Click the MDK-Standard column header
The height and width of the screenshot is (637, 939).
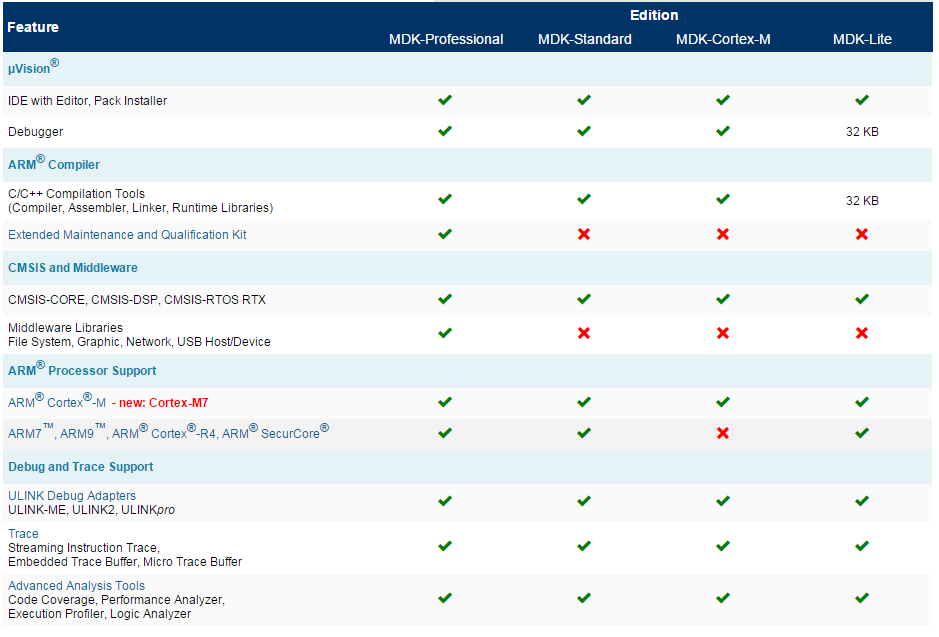(584, 39)
